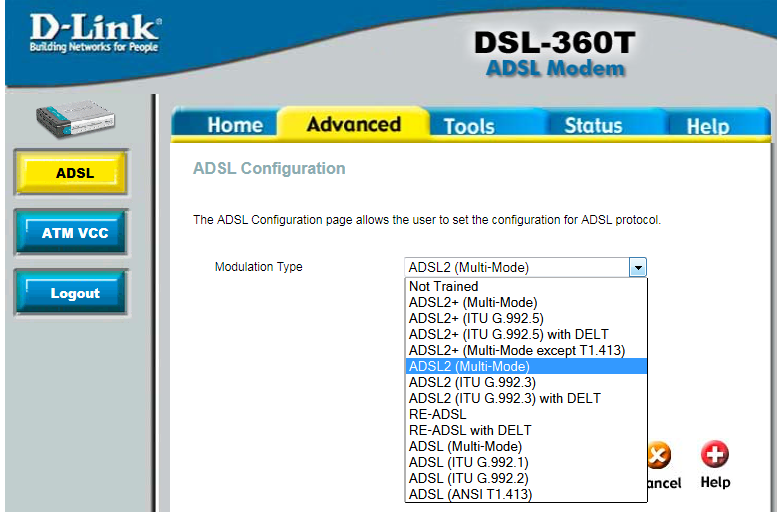Click the ADSL Configuration page description sentence
Image resolution: width=777 pixels, height=512 pixels.
click(x=427, y=220)
